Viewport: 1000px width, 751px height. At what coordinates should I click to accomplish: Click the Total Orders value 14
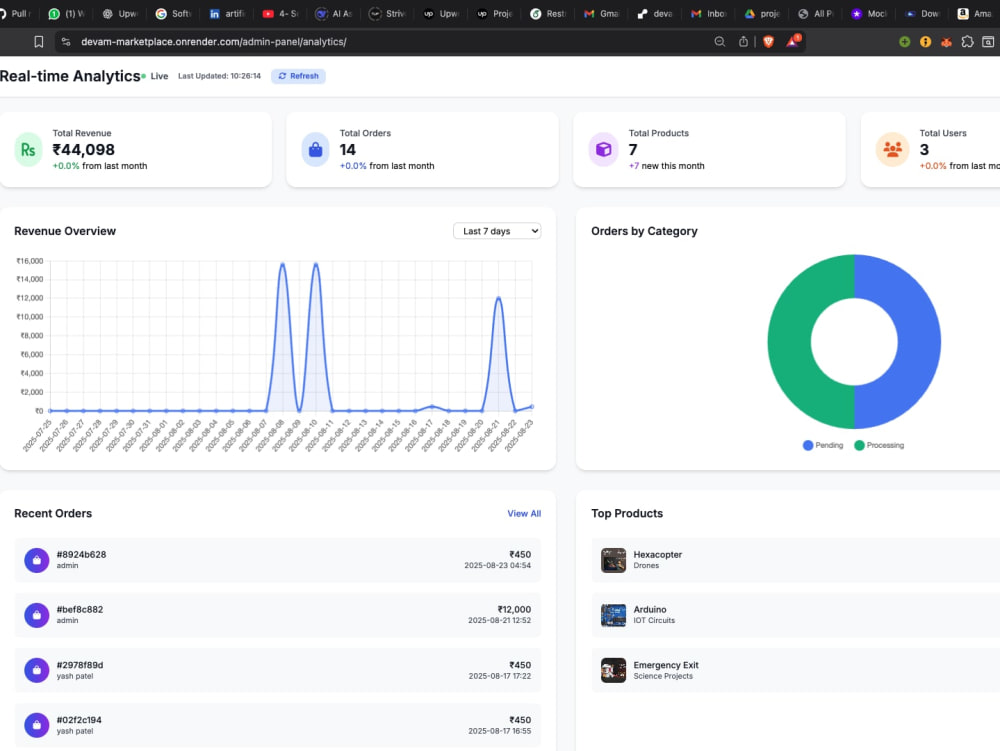tap(348, 150)
